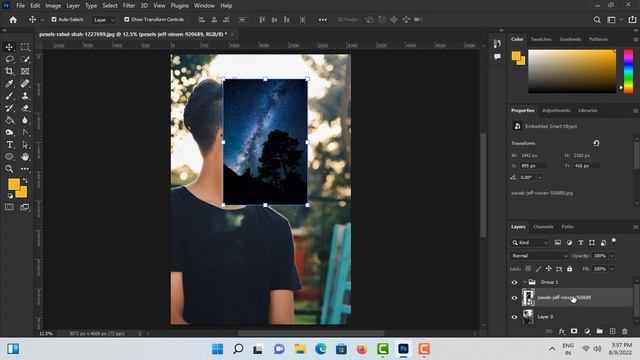Switch to the Libraries tab
640x360 pixels.
[x=588, y=111]
